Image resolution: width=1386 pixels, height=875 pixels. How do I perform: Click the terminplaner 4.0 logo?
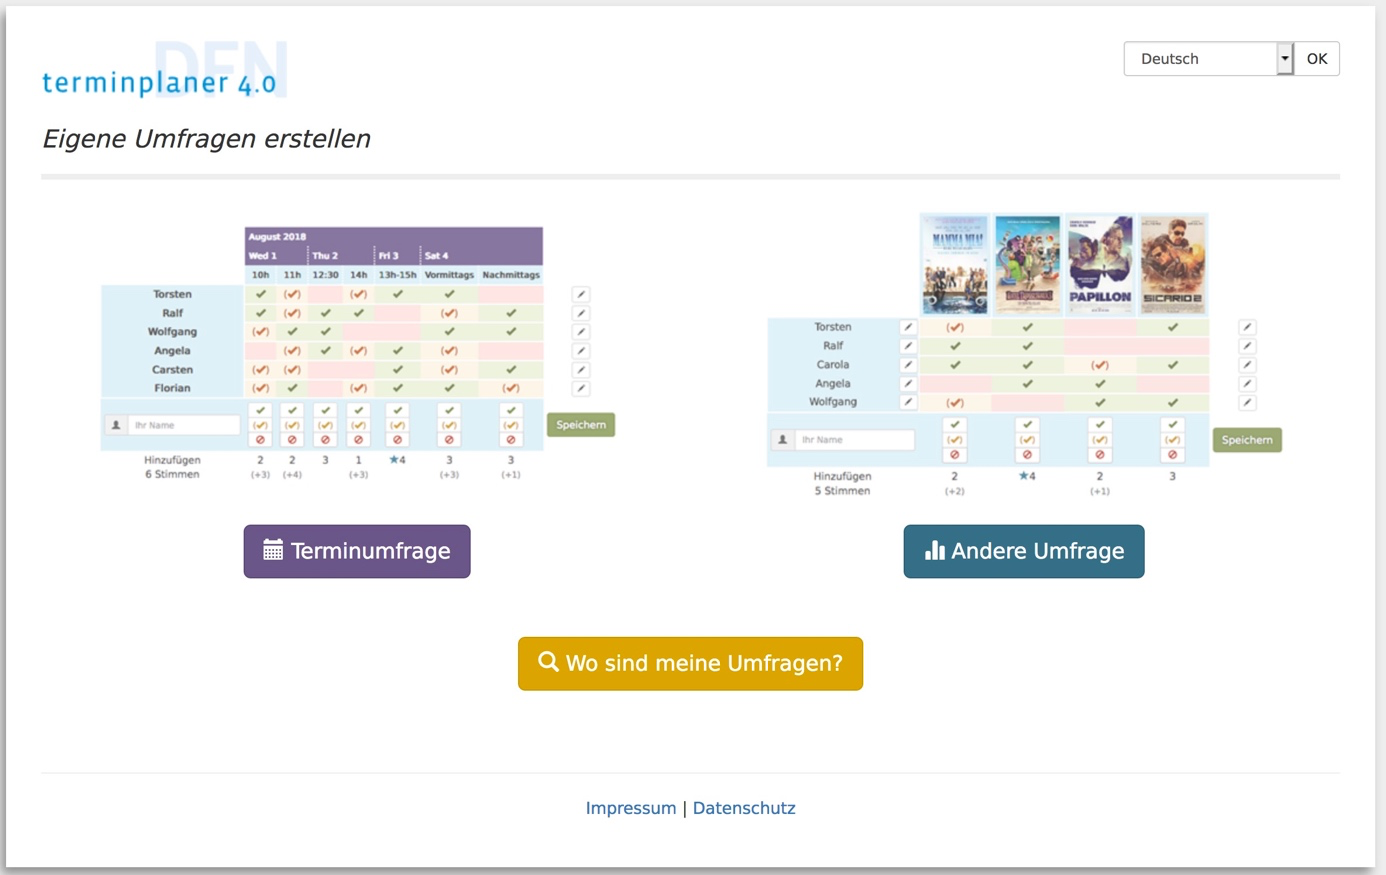click(160, 82)
